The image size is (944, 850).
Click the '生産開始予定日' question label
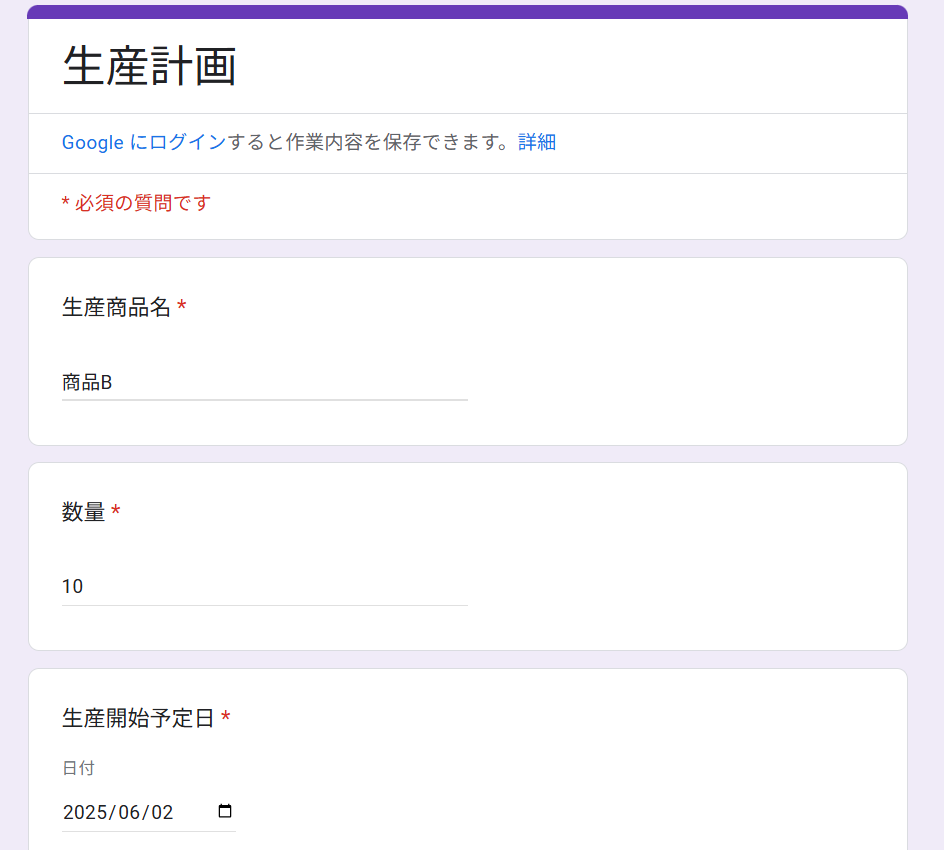click(x=138, y=718)
